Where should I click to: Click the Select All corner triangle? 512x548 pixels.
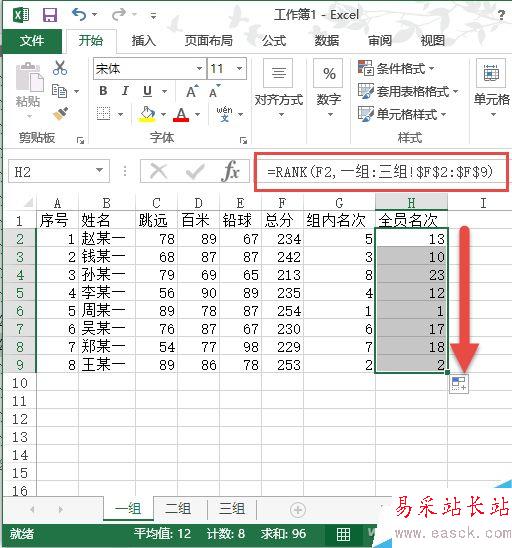coord(28,202)
